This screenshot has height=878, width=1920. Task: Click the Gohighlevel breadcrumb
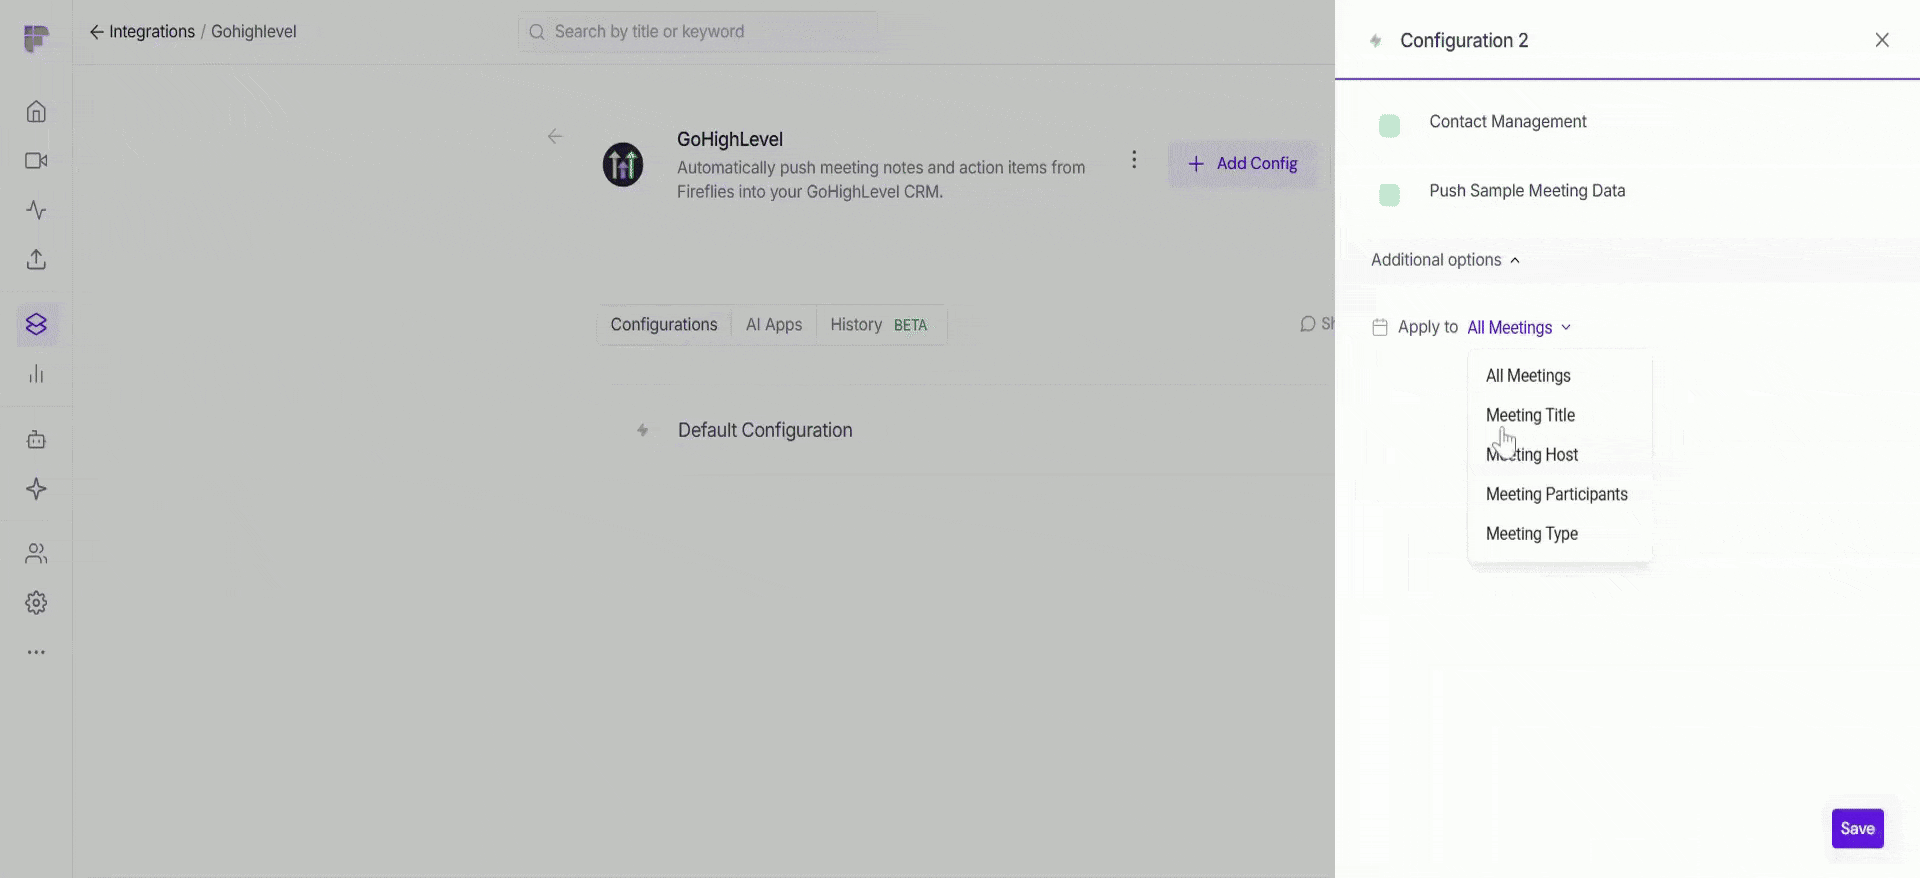(254, 32)
